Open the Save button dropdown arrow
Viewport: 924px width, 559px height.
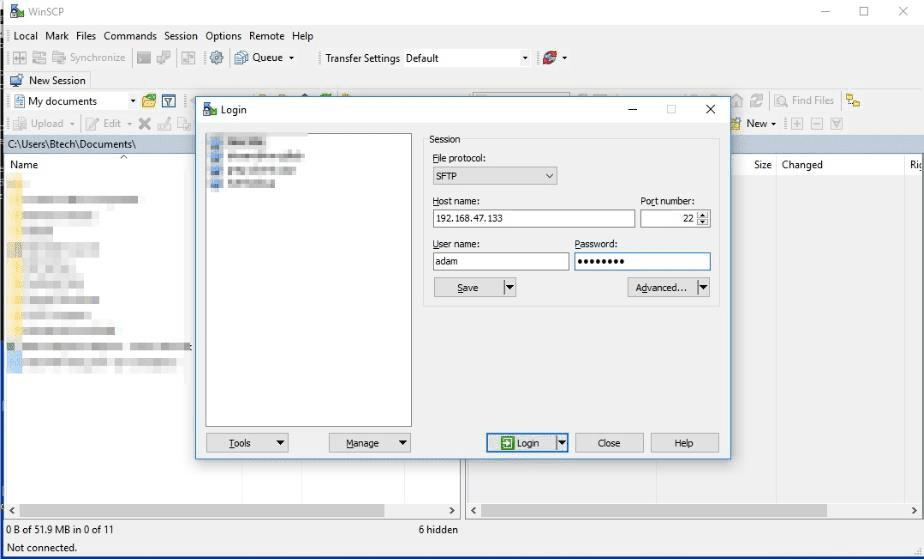point(510,287)
